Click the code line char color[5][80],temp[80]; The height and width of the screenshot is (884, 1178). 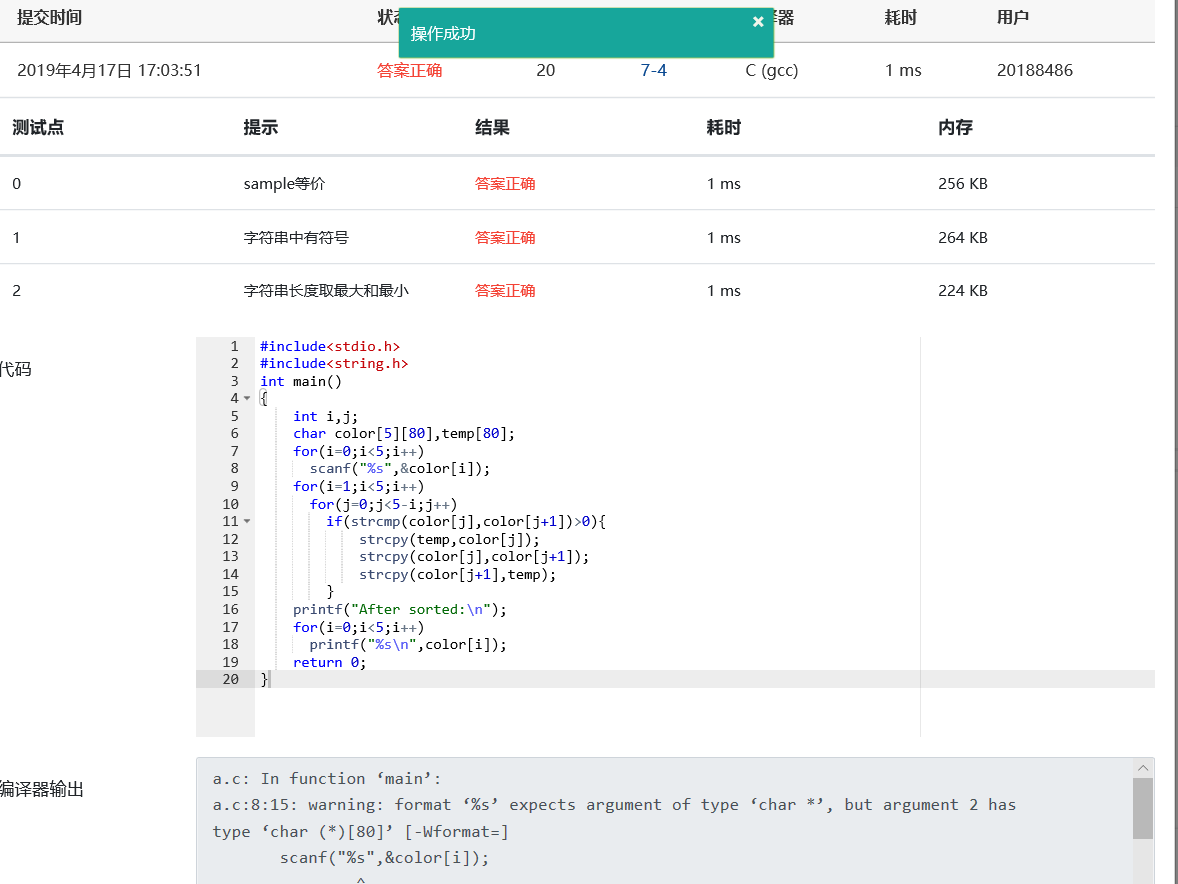click(404, 433)
